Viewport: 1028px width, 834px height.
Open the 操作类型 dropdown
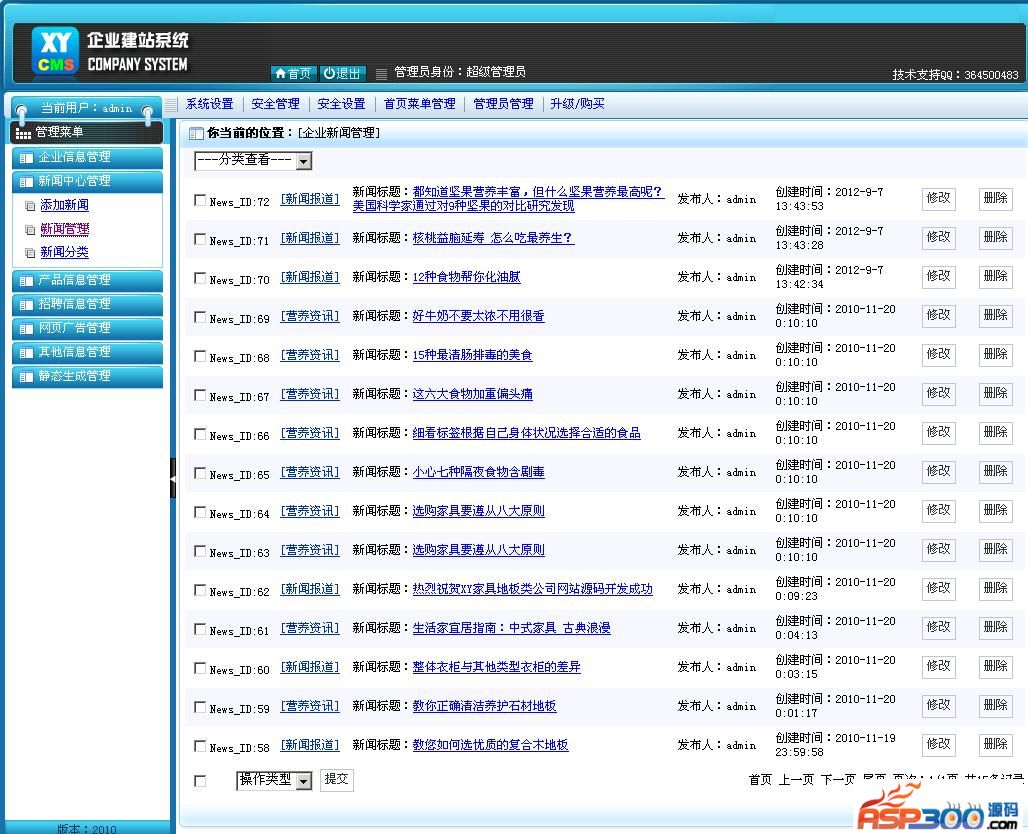pyautogui.click(x=274, y=780)
